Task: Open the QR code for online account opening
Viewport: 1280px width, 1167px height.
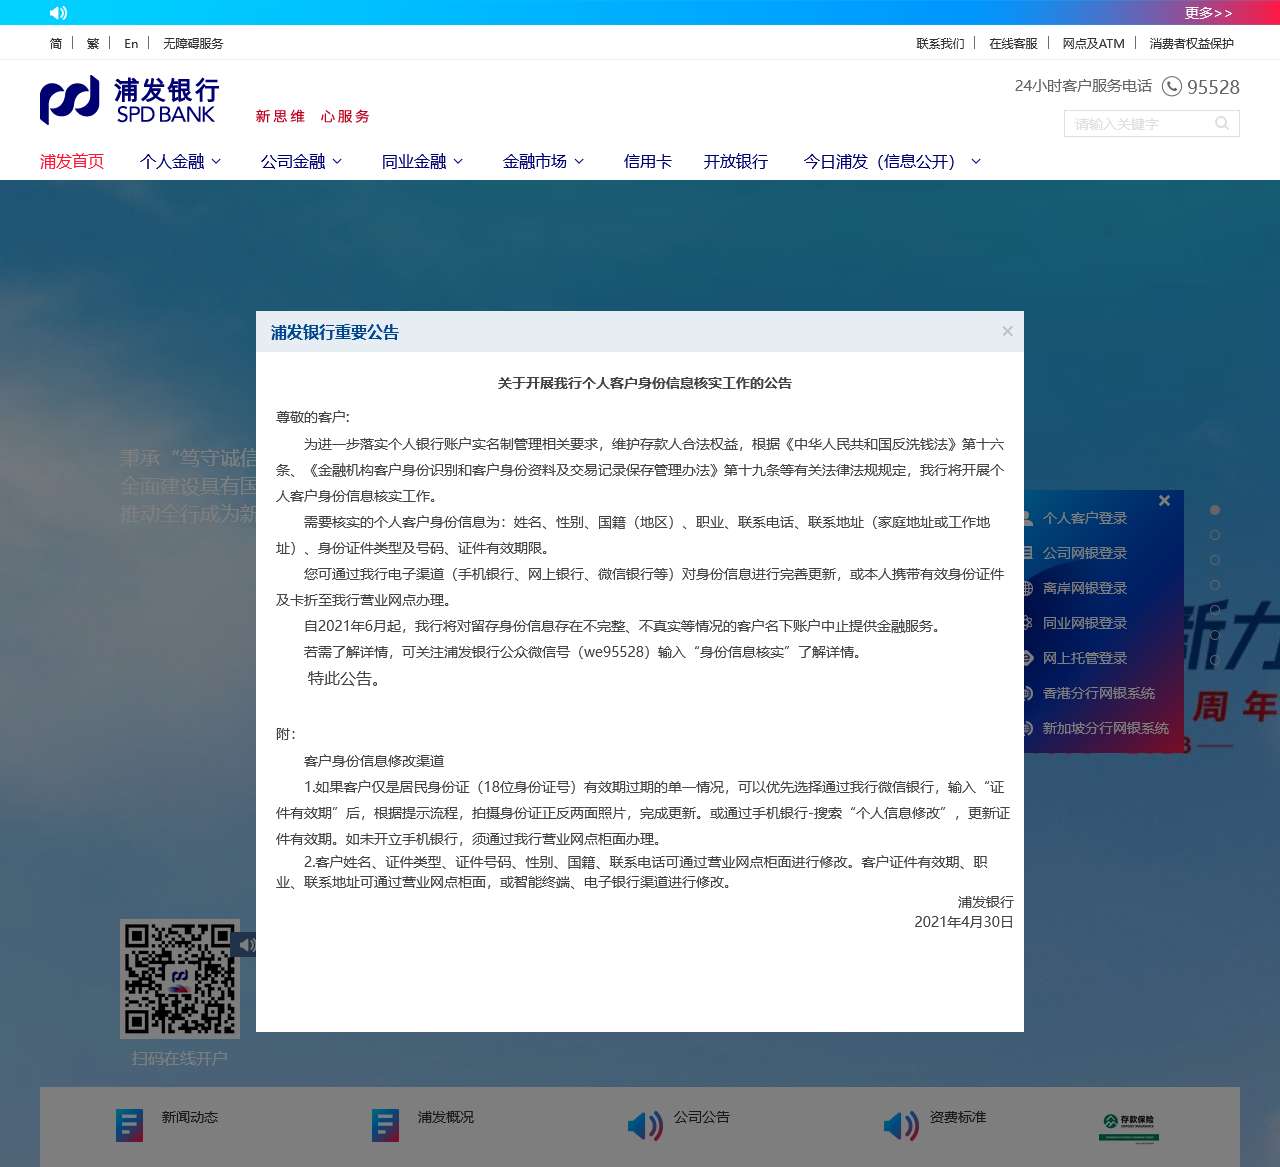Action: point(180,979)
